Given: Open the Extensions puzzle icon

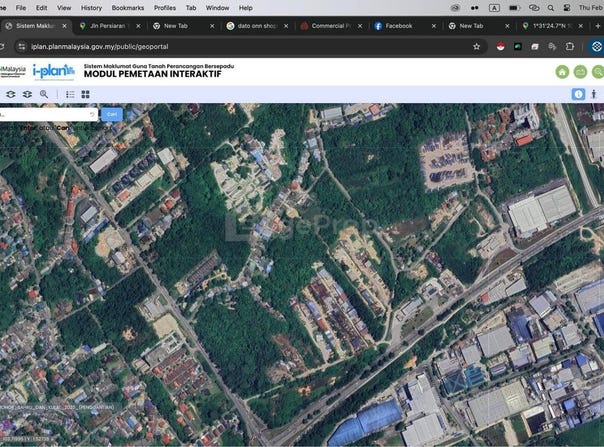Looking at the screenshot, I should tap(569, 47).
